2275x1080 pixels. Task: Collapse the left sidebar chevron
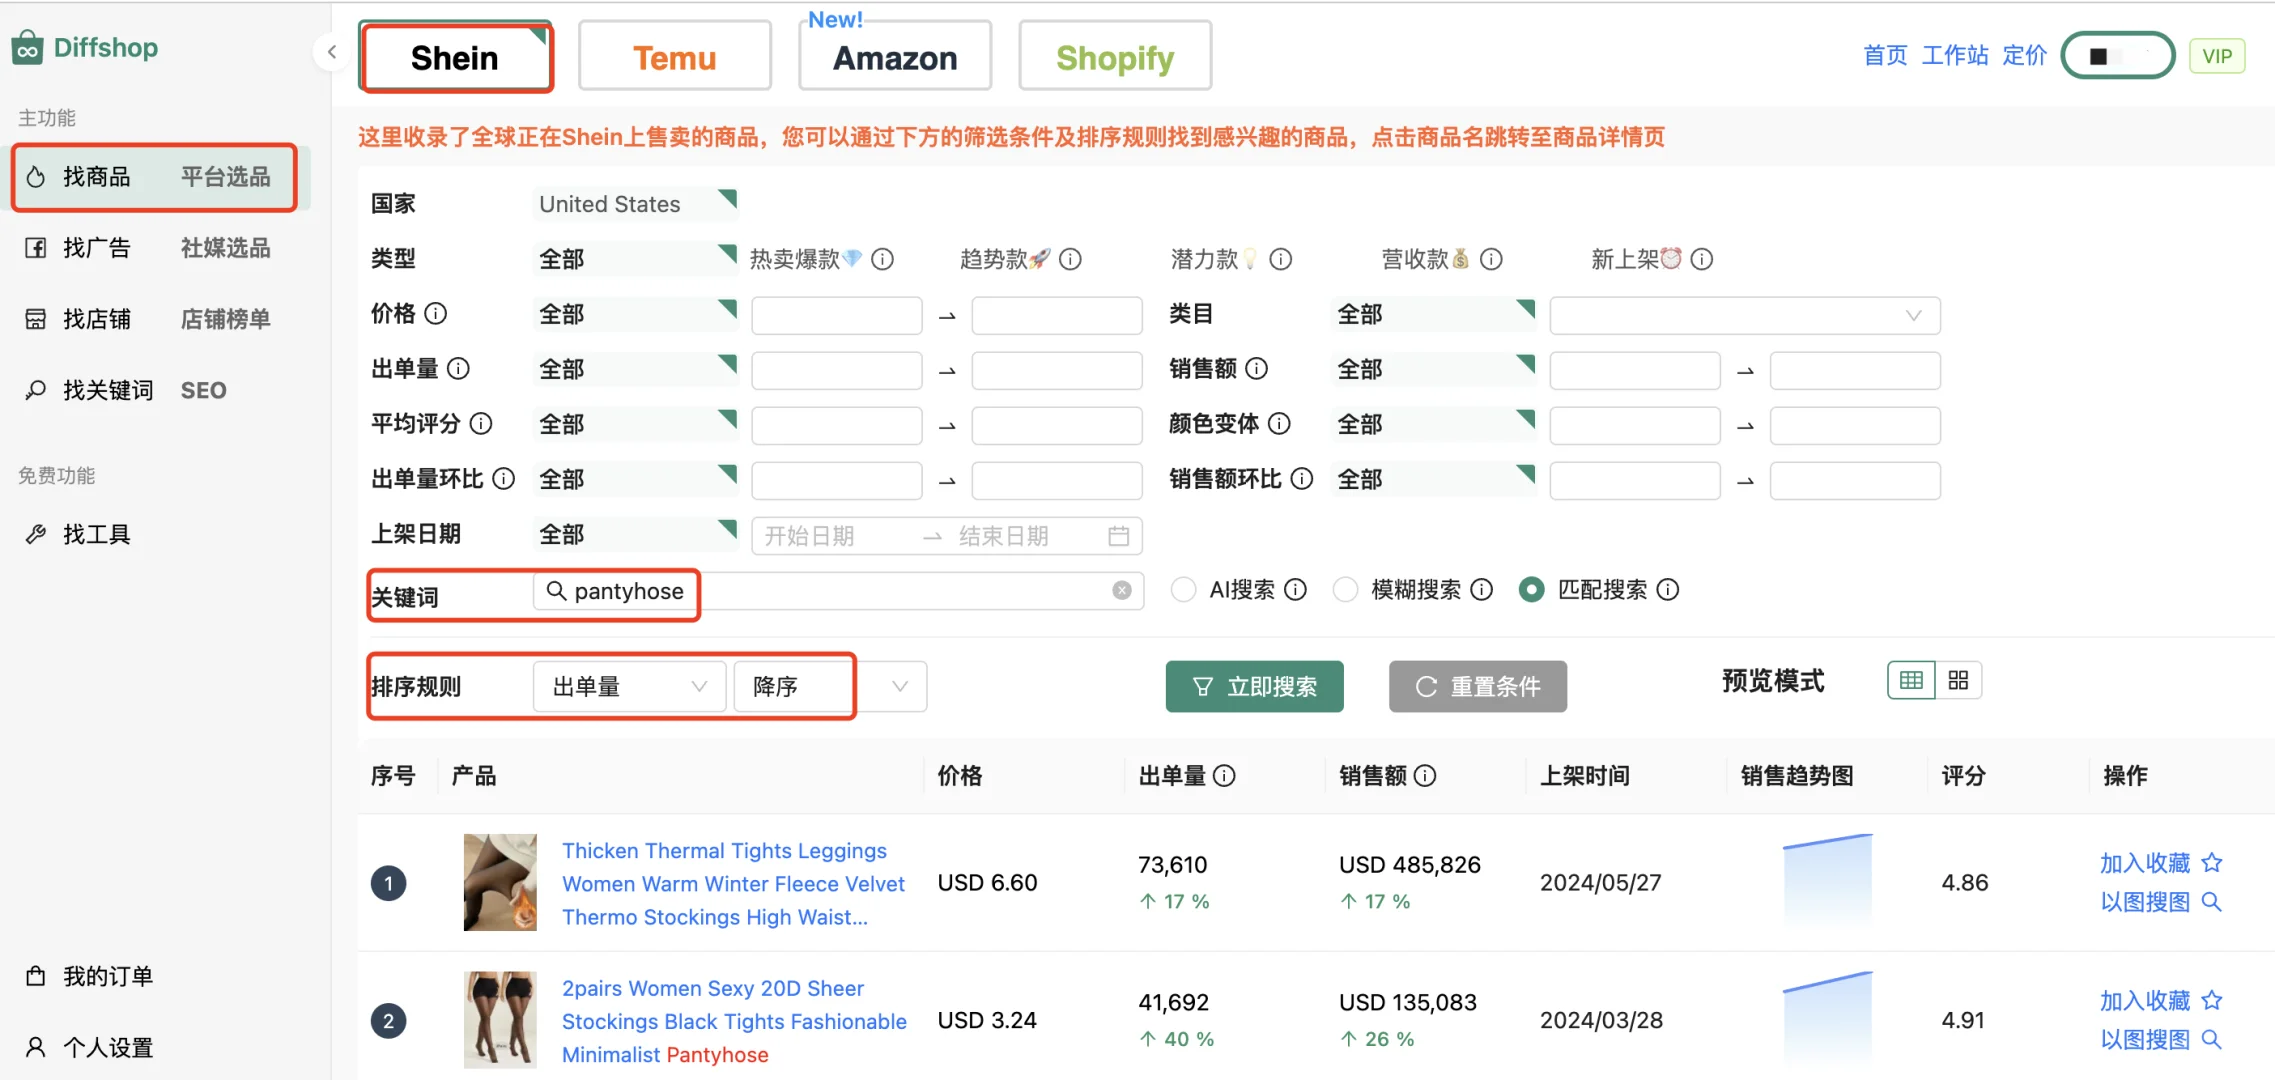tap(332, 51)
